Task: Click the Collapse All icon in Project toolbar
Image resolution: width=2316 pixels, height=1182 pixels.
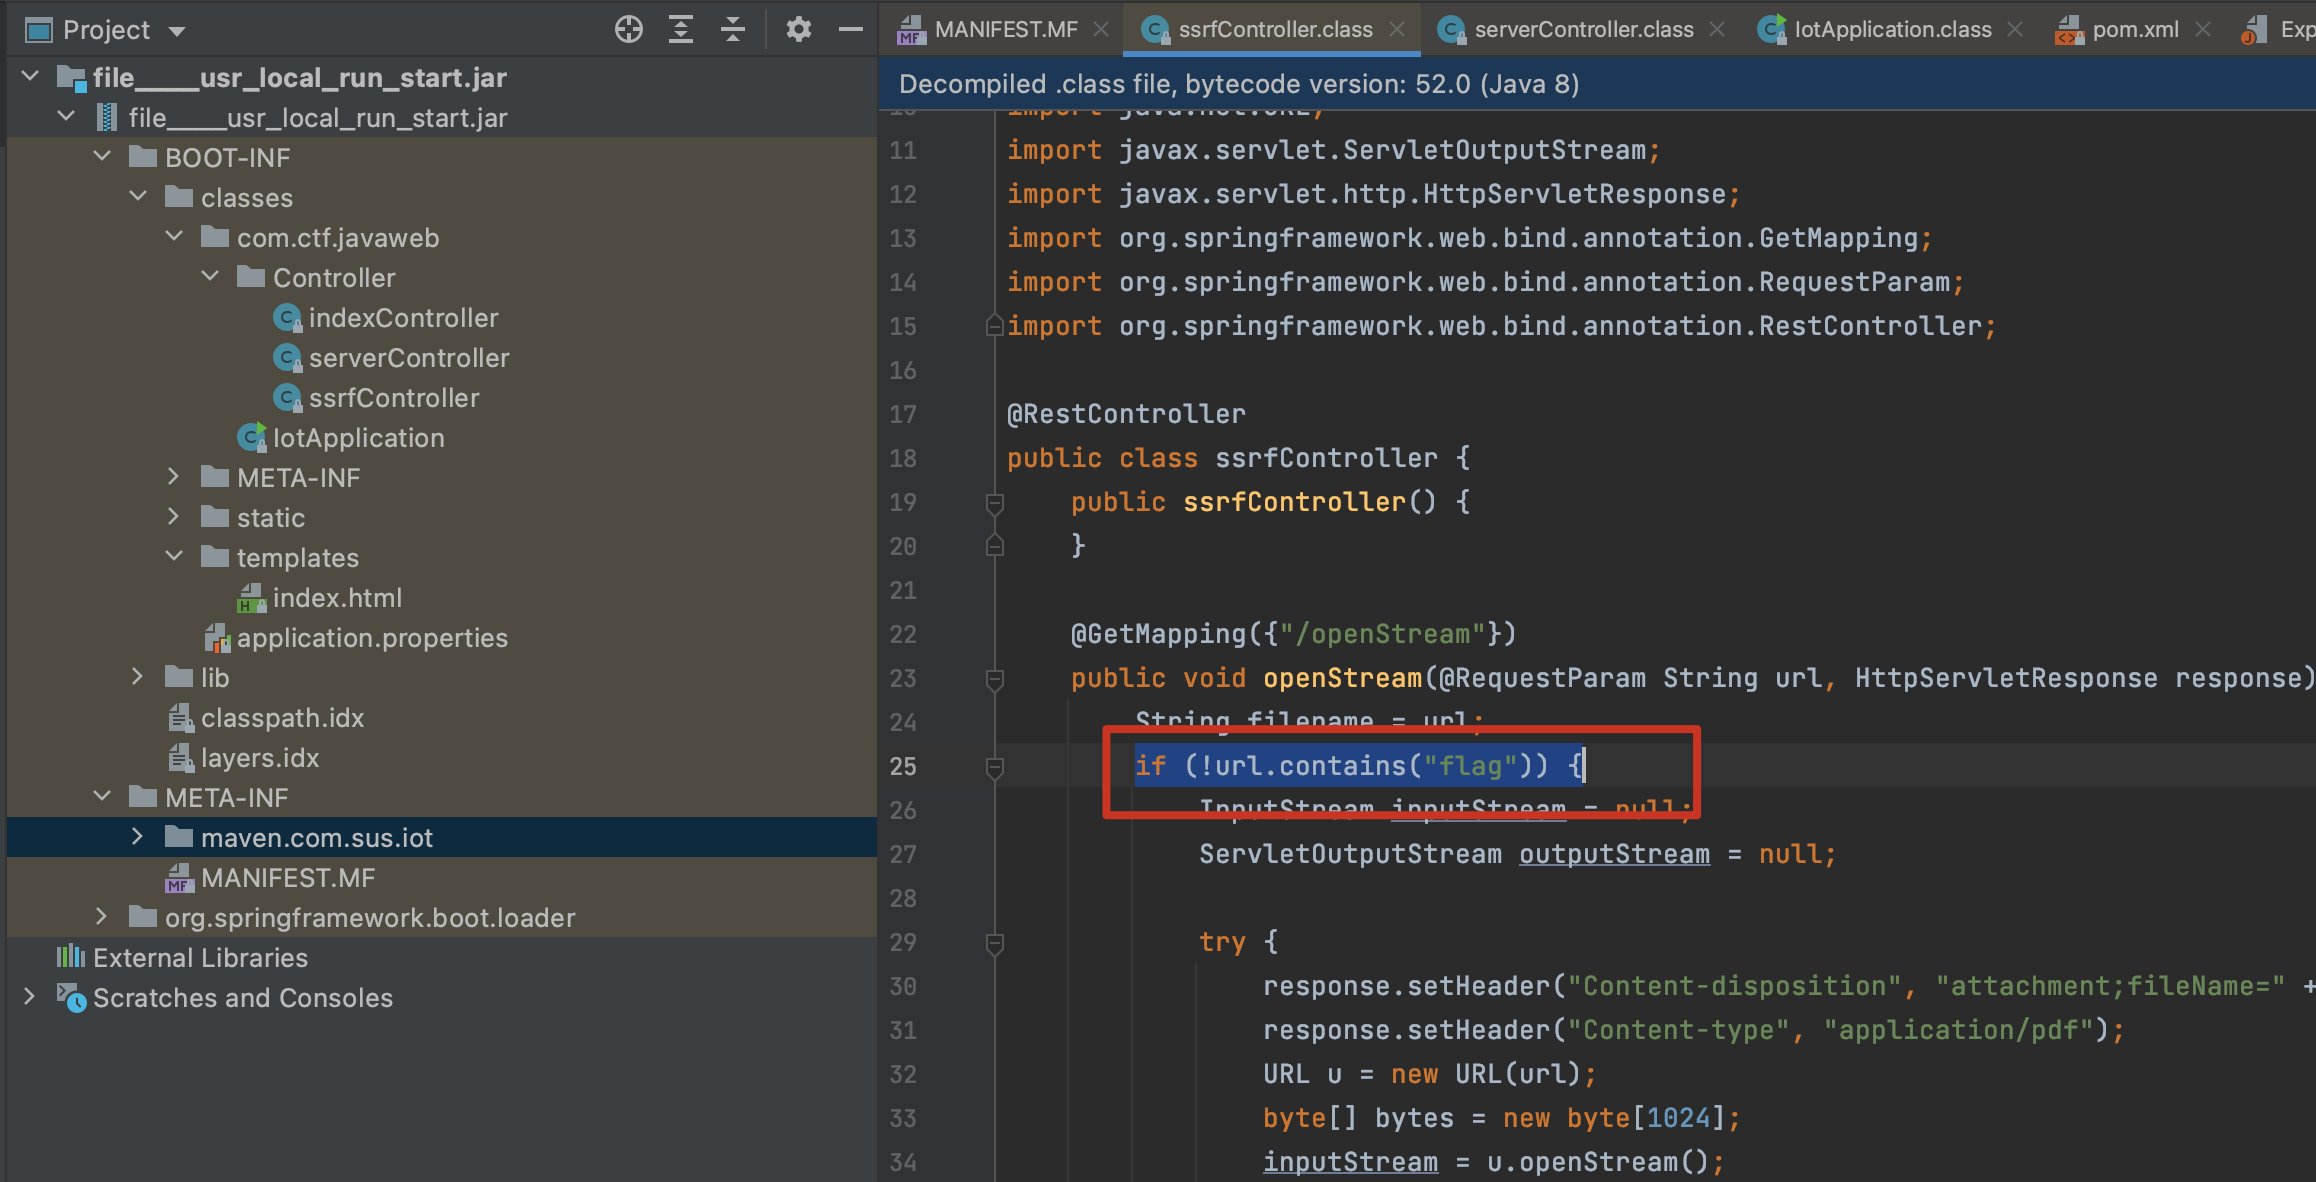Action: pyautogui.click(x=733, y=29)
